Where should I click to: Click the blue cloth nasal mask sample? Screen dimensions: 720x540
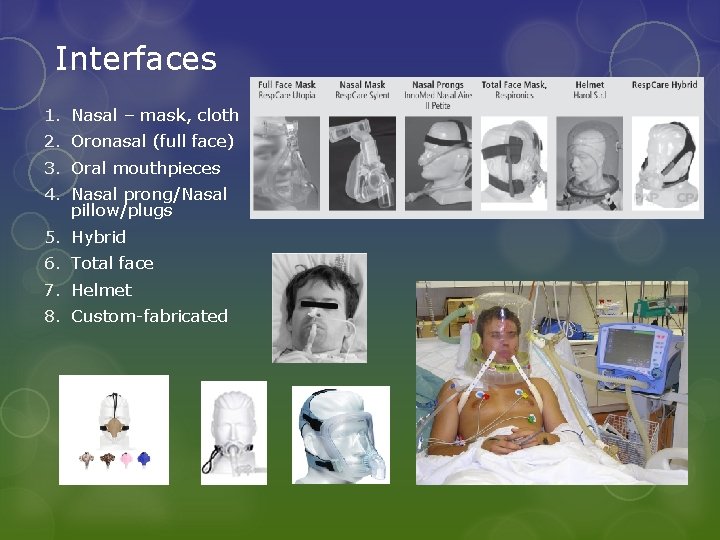coord(143,459)
